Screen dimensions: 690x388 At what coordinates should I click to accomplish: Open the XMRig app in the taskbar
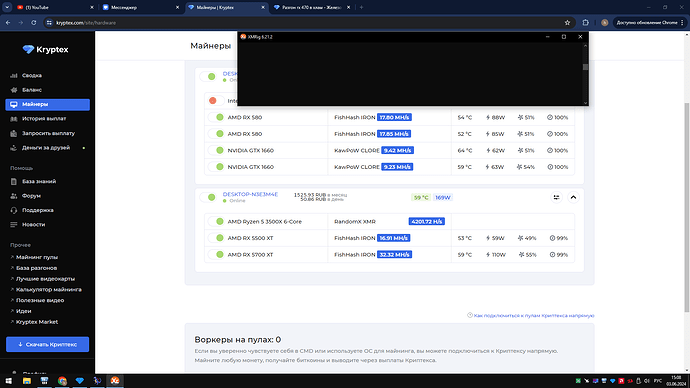pos(115,381)
